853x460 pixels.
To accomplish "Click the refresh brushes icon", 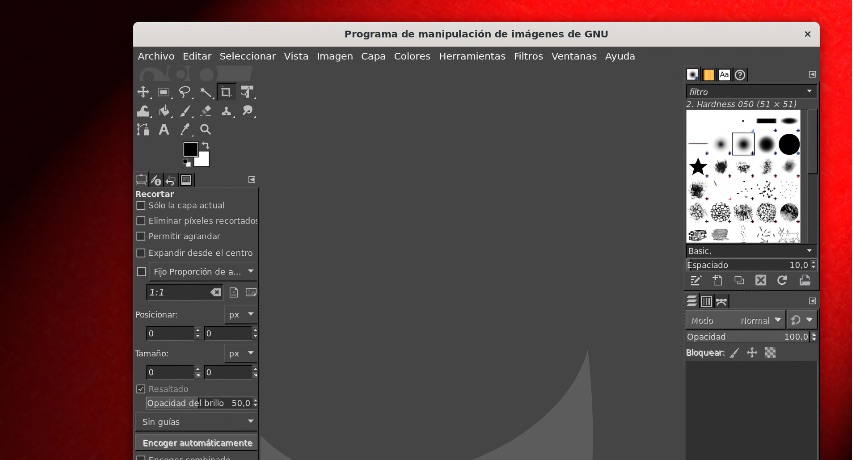I will (x=782, y=281).
